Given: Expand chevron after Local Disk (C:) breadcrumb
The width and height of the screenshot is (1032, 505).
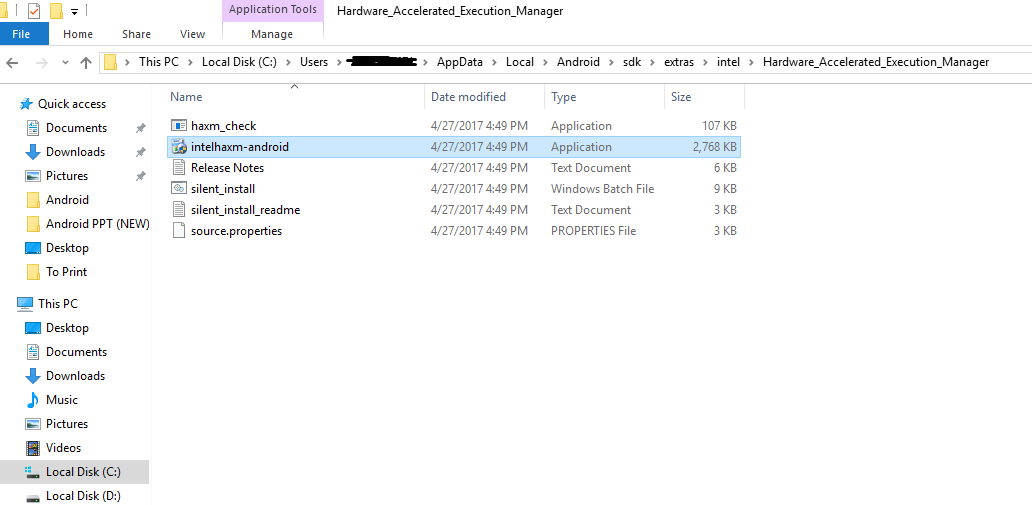Looking at the screenshot, I should 288,63.
